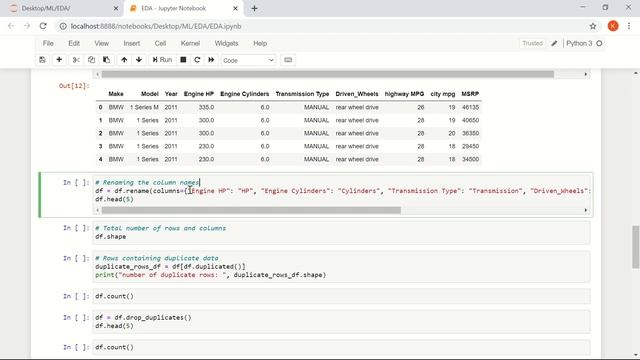Interrupt the kernel stop icon
The height and width of the screenshot is (360, 640).
coord(183,60)
